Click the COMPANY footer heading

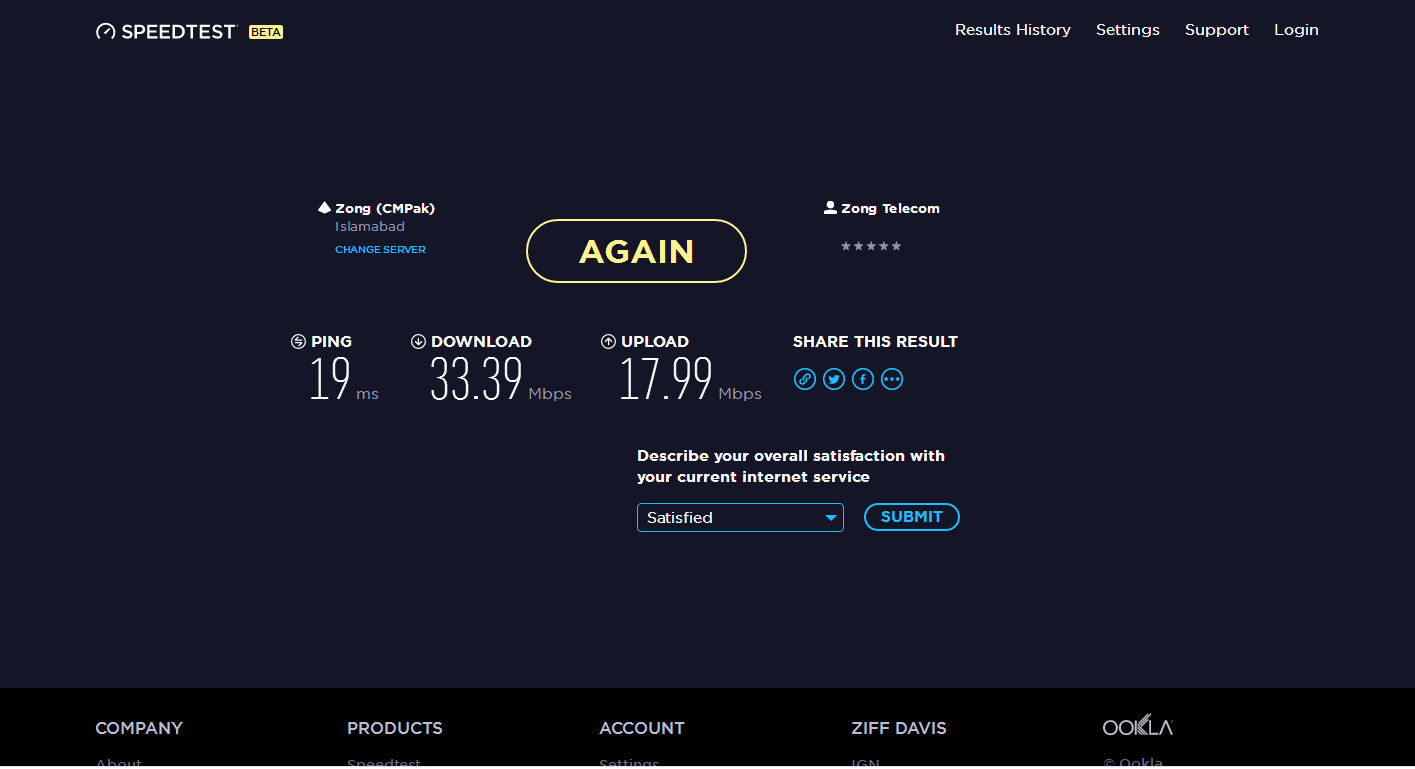pyautogui.click(x=139, y=728)
